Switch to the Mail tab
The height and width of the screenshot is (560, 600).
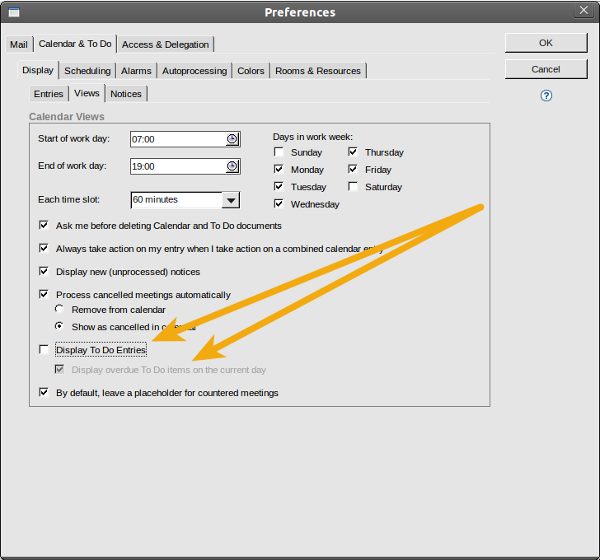(x=19, y=44)
